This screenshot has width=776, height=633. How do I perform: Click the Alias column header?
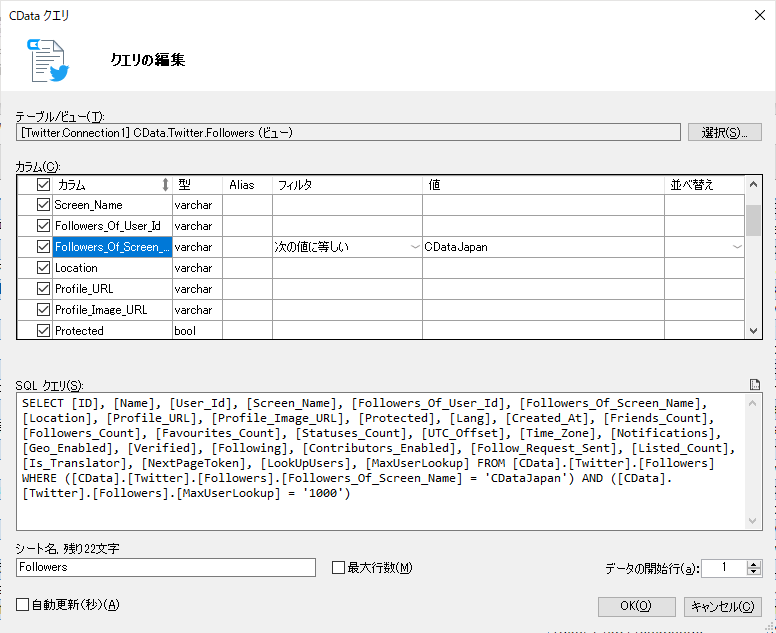coord(247,185)
